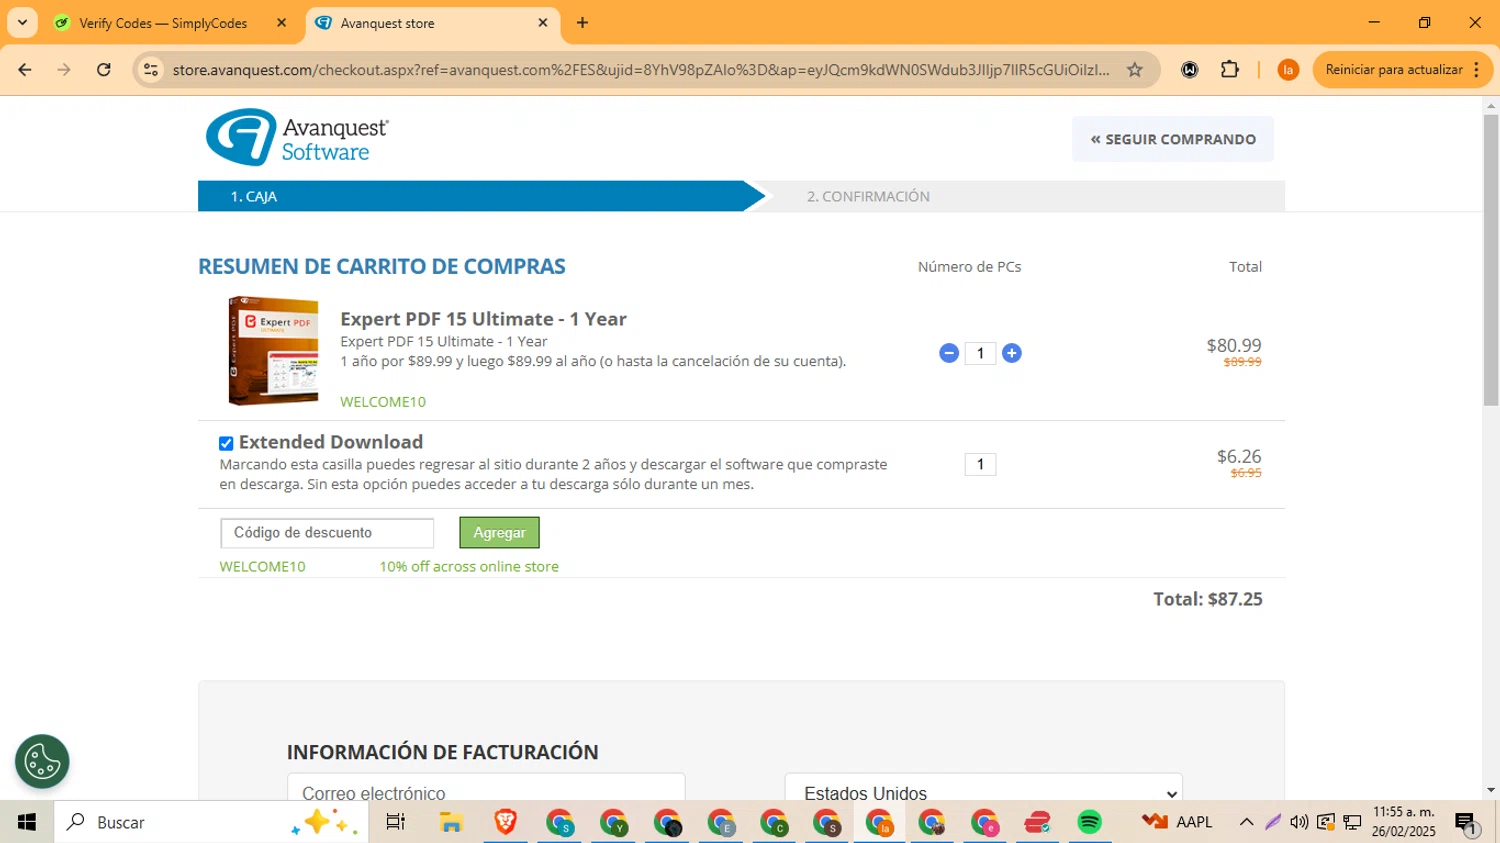The height and width of the screenshot is (843, 1500).
Task: Click the Total: $87.25 text
Action: tap(1208, 599)
